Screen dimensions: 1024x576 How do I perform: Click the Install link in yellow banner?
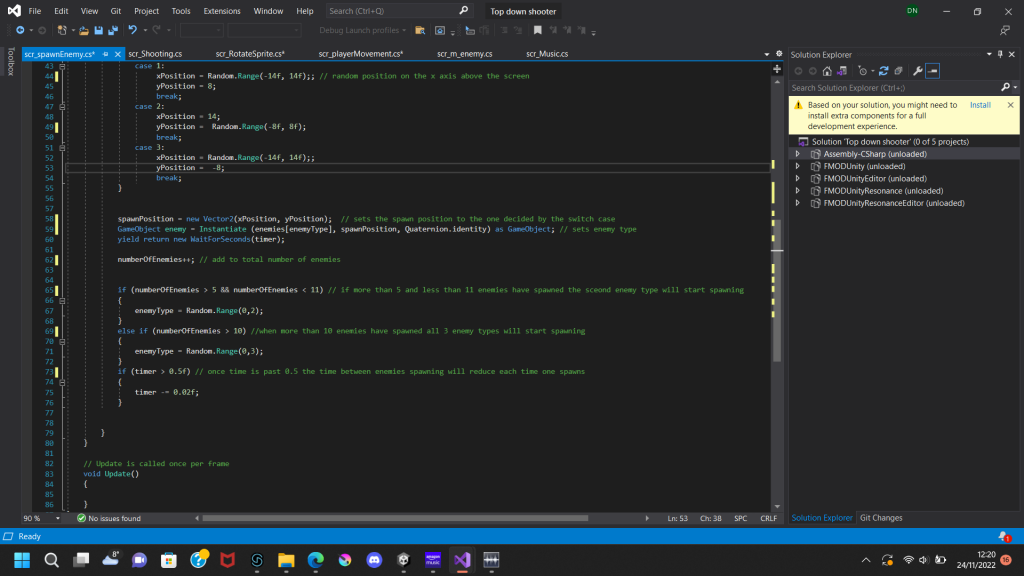(980, 104)
